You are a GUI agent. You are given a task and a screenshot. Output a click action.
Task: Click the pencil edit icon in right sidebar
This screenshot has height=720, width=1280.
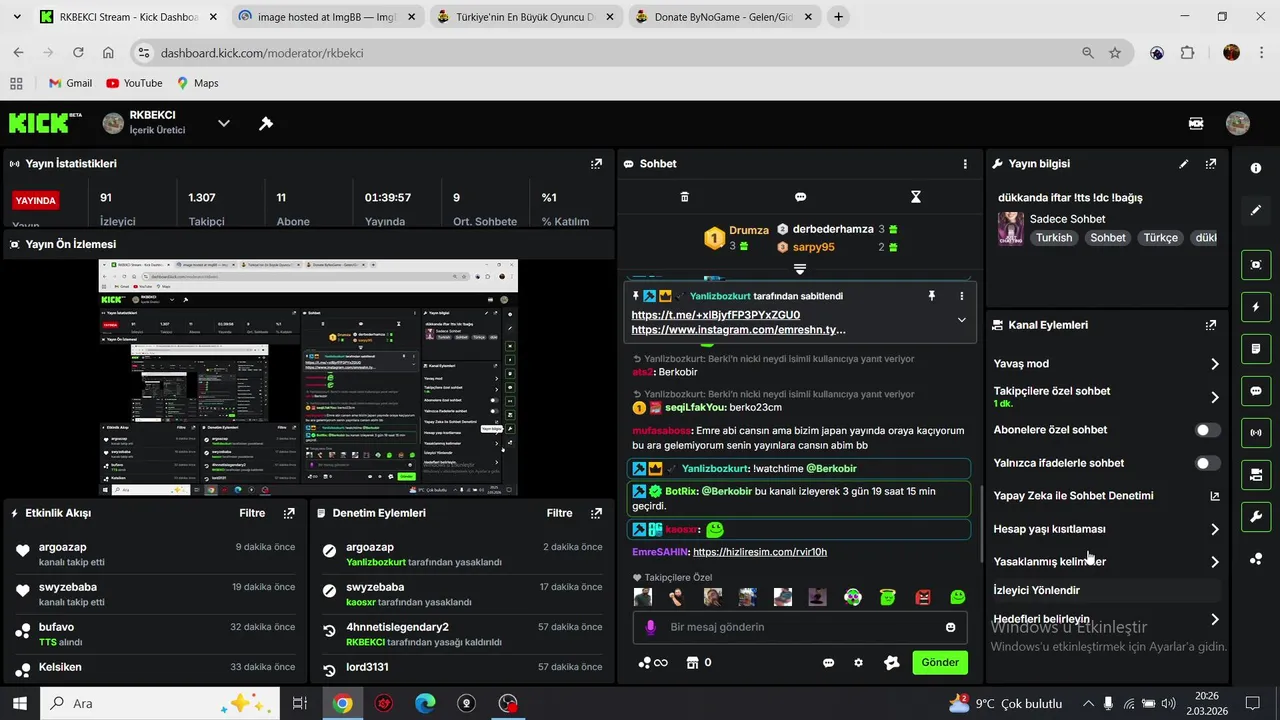coord(1256,211)
